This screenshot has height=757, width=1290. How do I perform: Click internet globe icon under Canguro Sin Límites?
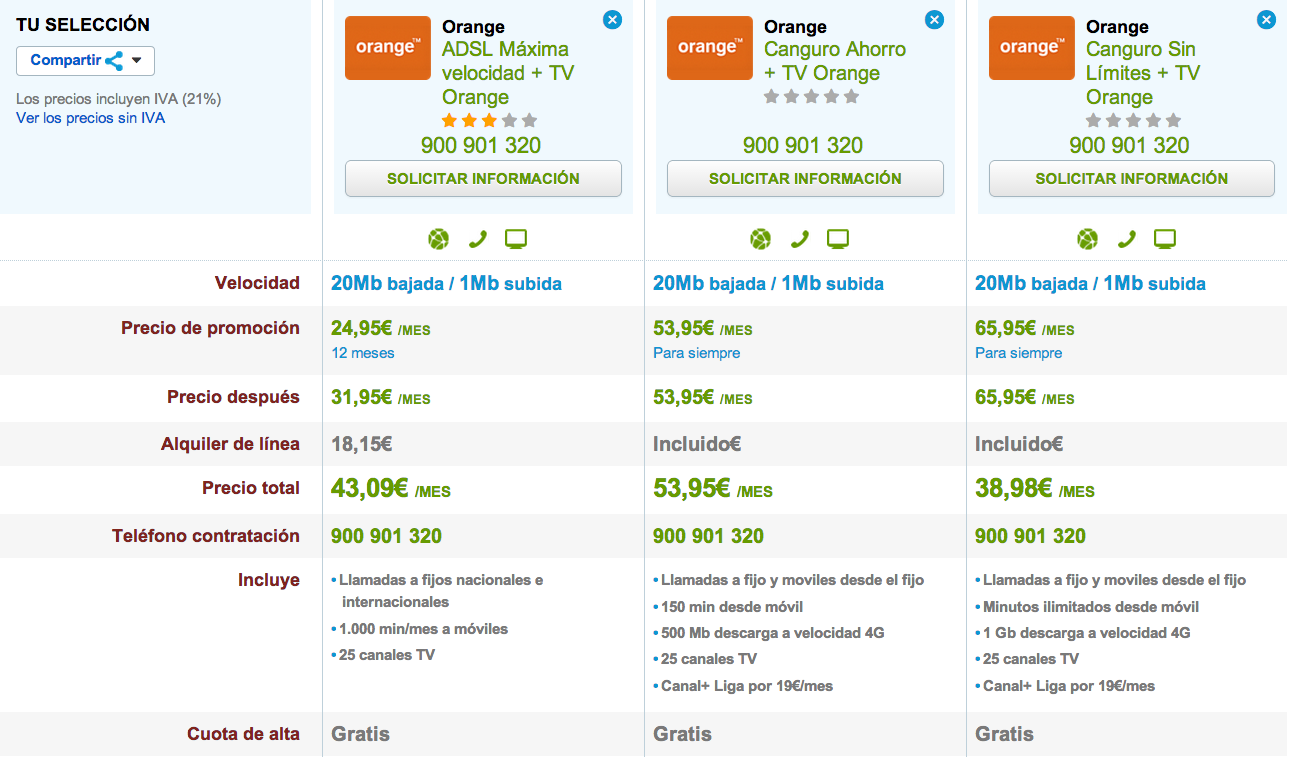1088,239
